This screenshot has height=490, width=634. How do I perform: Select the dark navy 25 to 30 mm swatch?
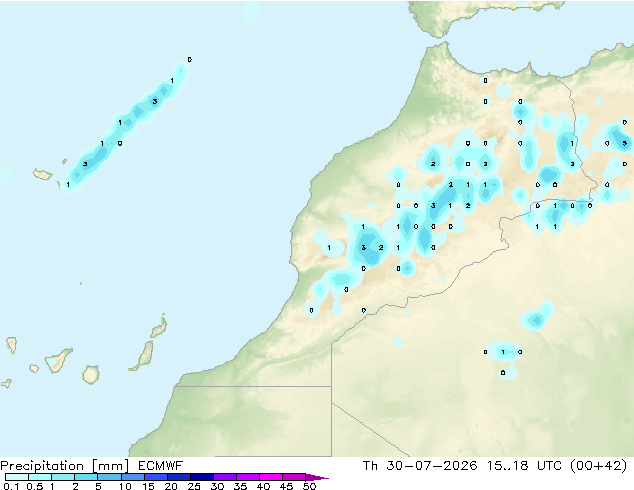tap(202, 477)
